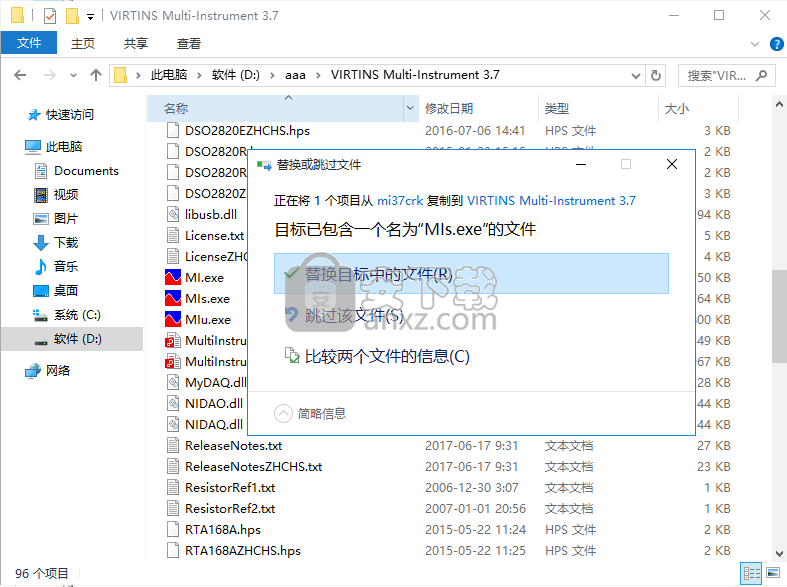Close the 替换或跳过文件 dialog
The width and height of the screenshot is (787, 587).
tap(672, 165)
